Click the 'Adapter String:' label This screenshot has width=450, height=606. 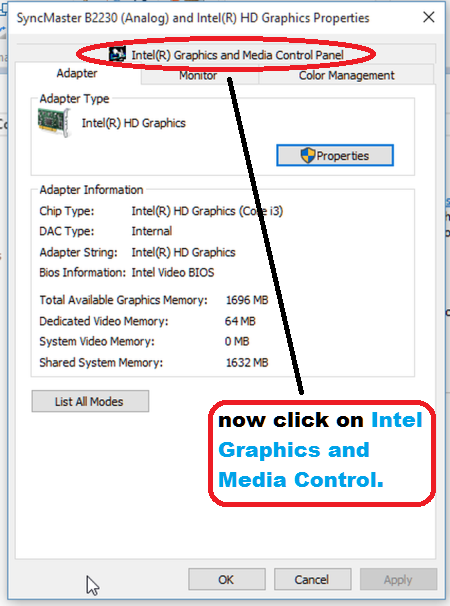78,252
